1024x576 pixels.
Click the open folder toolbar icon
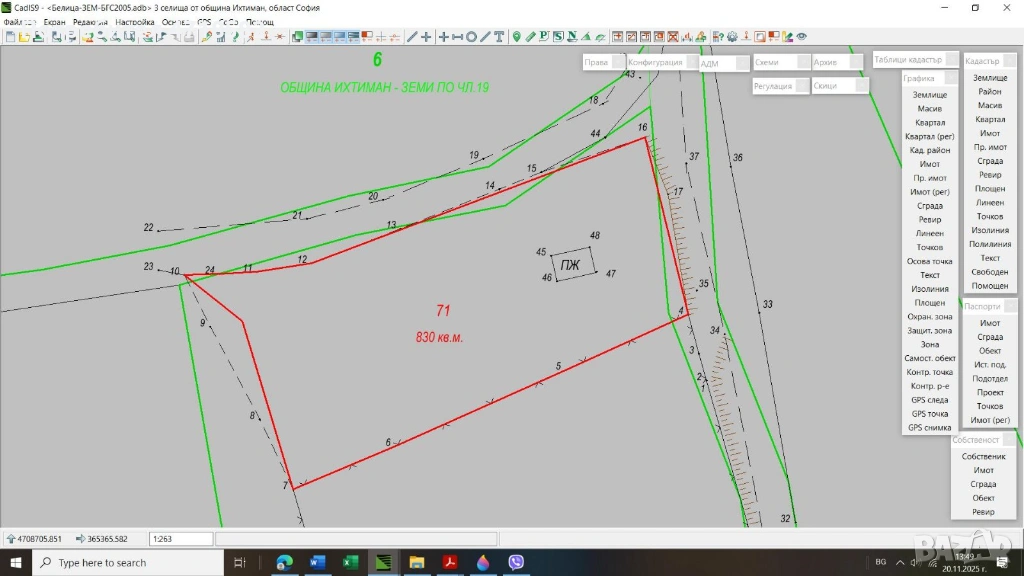[x=23, y=37]
